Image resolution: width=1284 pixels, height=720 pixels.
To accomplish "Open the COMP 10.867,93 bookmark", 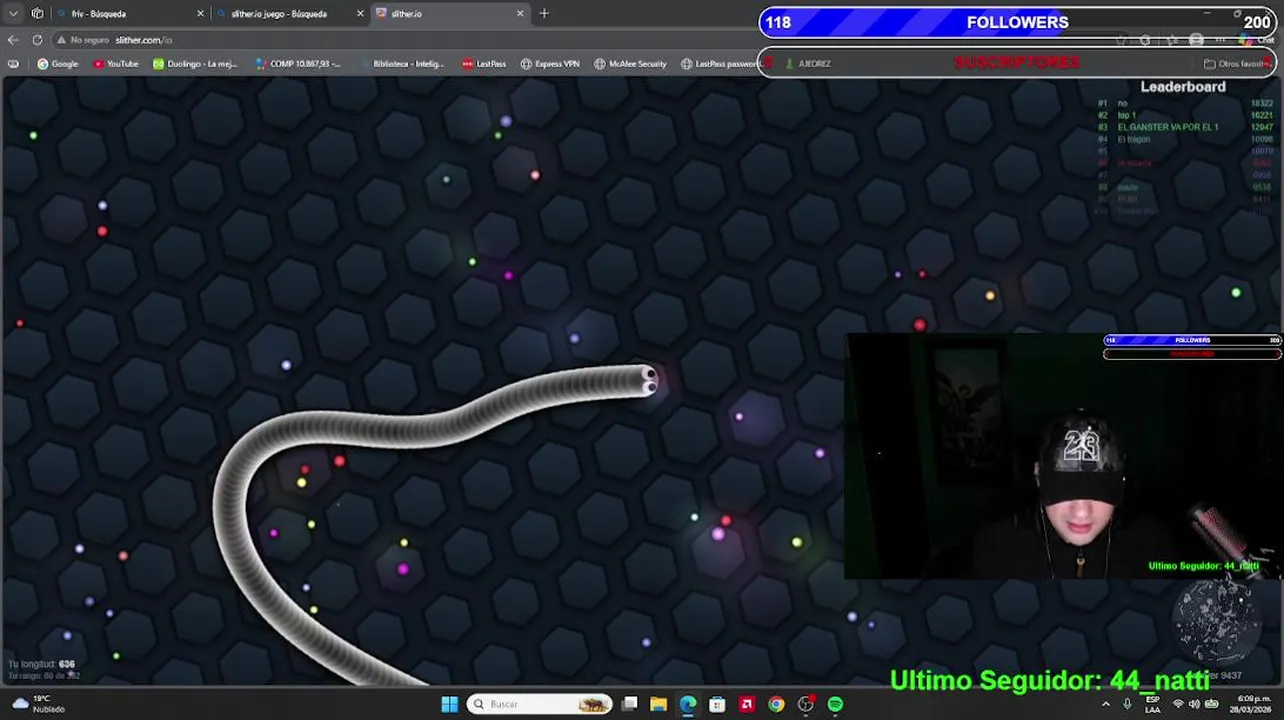I will pos(298,64).
